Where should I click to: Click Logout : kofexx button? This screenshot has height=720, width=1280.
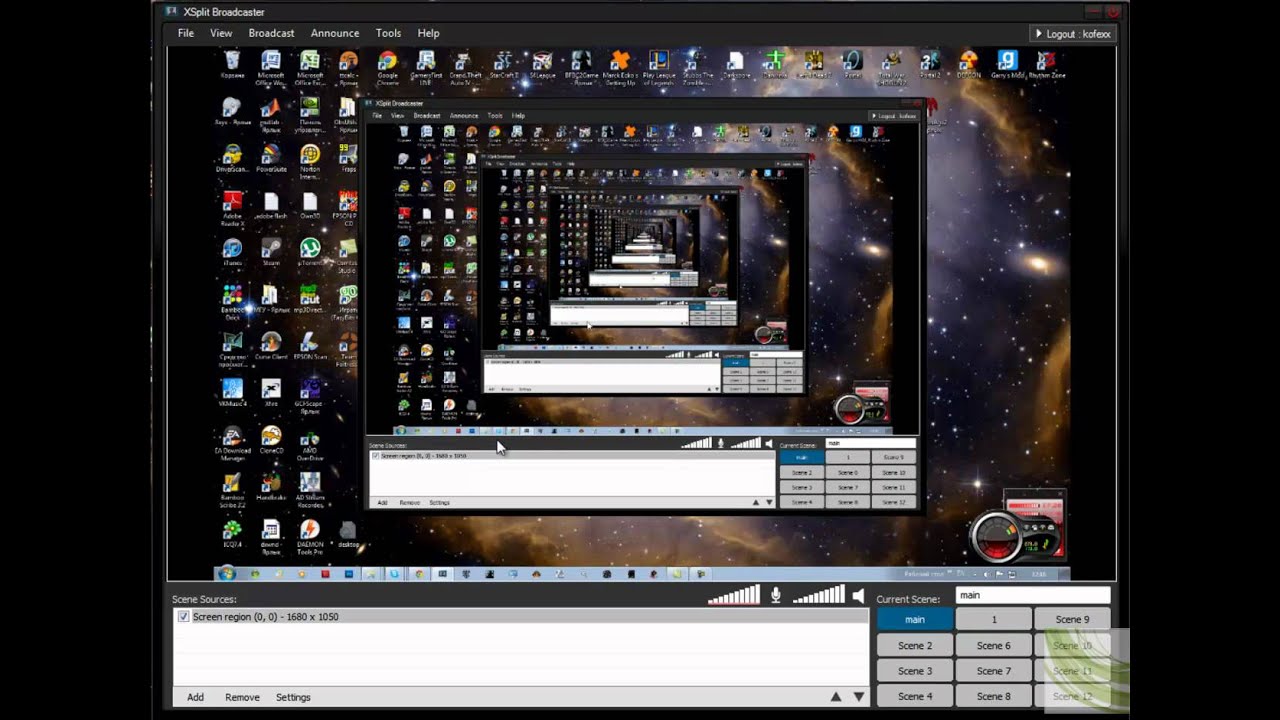coord(1072,34)
